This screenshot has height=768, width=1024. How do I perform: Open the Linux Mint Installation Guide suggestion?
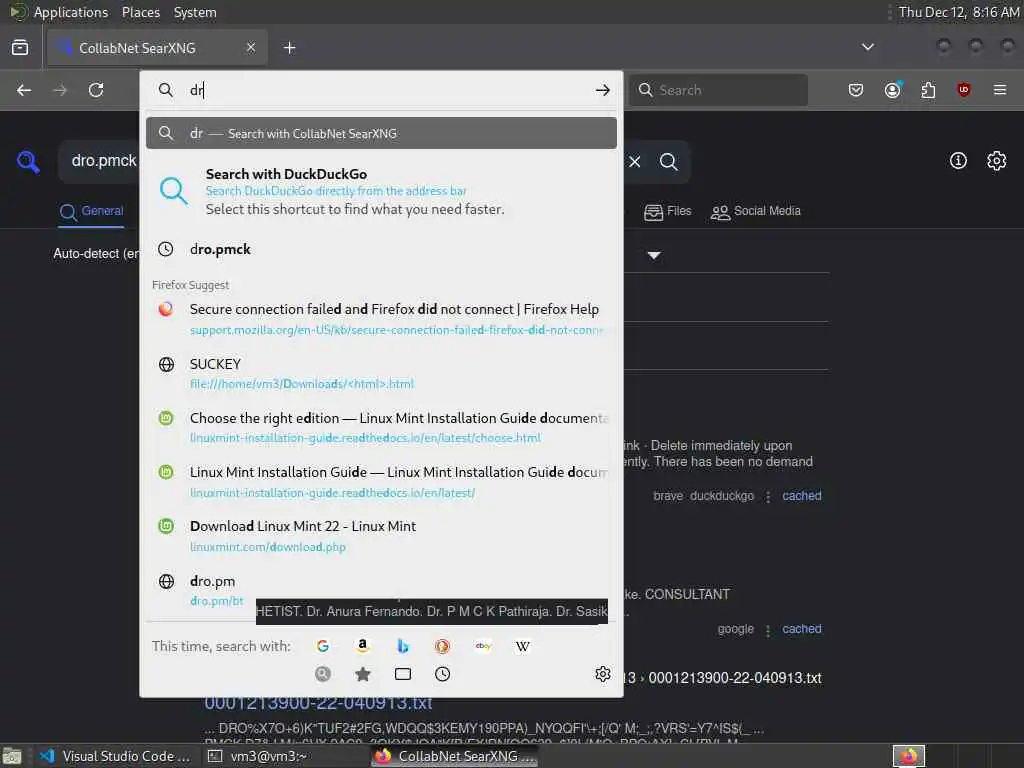381,481
